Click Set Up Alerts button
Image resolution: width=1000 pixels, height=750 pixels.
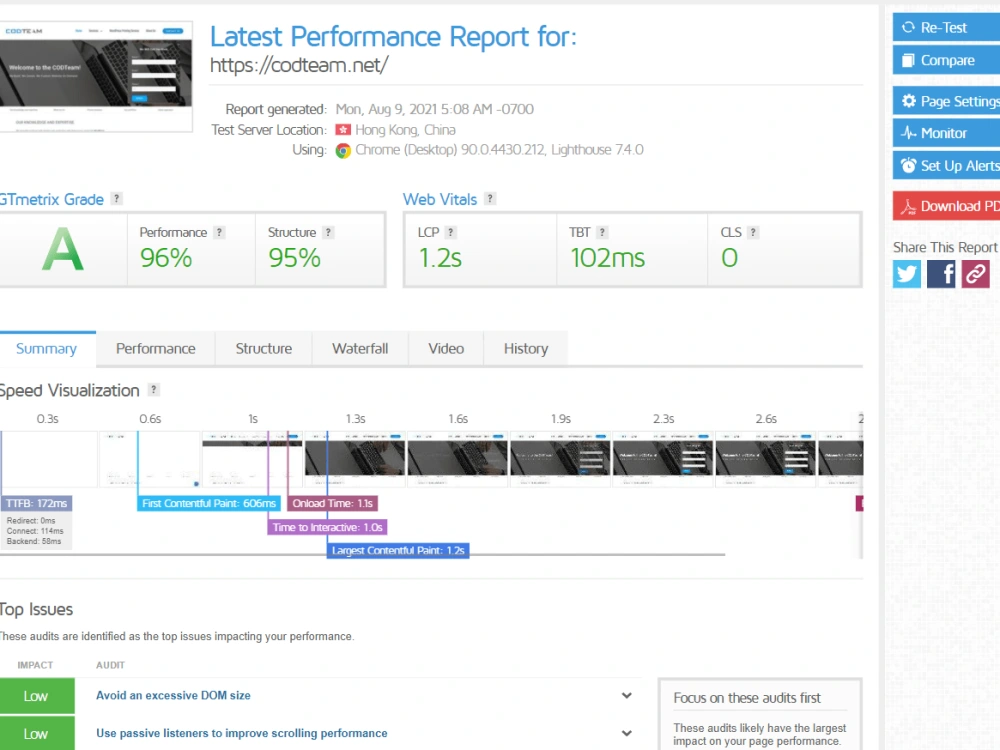coord(946,166)
